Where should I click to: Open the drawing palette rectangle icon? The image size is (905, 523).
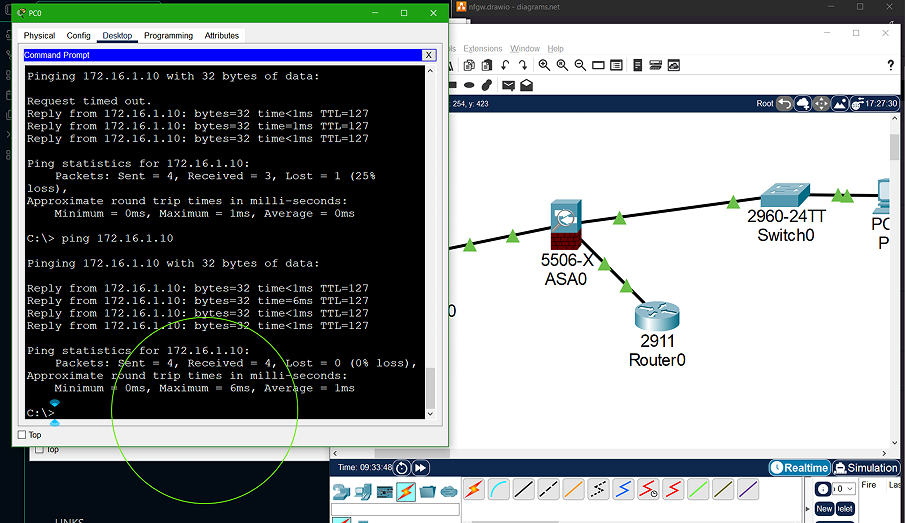[598, 65]
